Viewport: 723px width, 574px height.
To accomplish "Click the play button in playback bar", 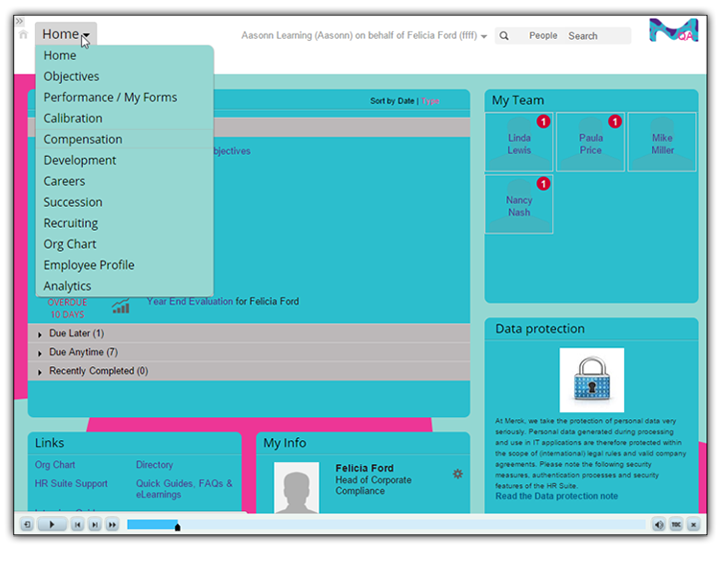I will [52, 524].
